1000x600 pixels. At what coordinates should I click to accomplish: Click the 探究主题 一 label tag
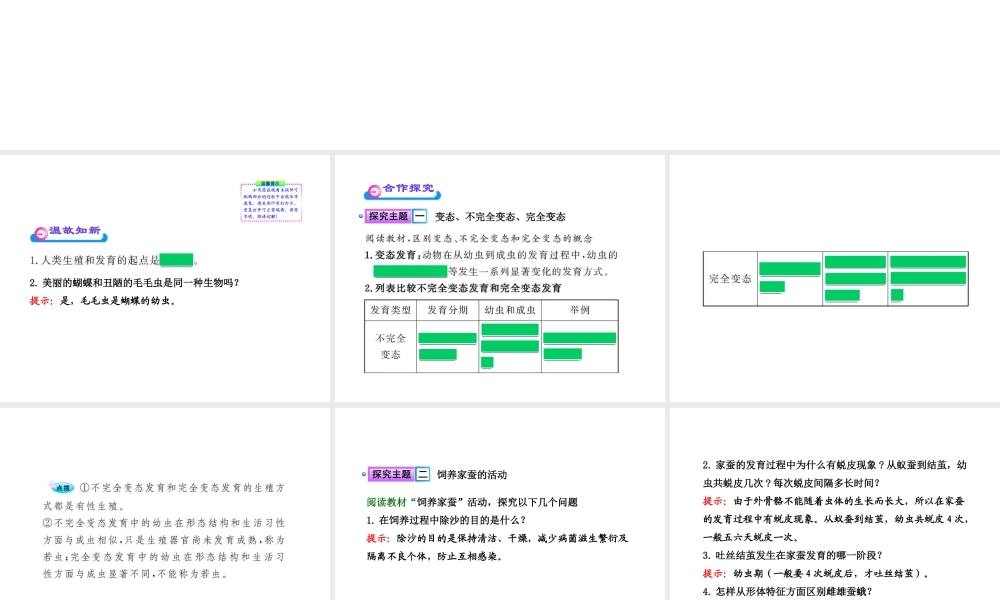point(395,216)
